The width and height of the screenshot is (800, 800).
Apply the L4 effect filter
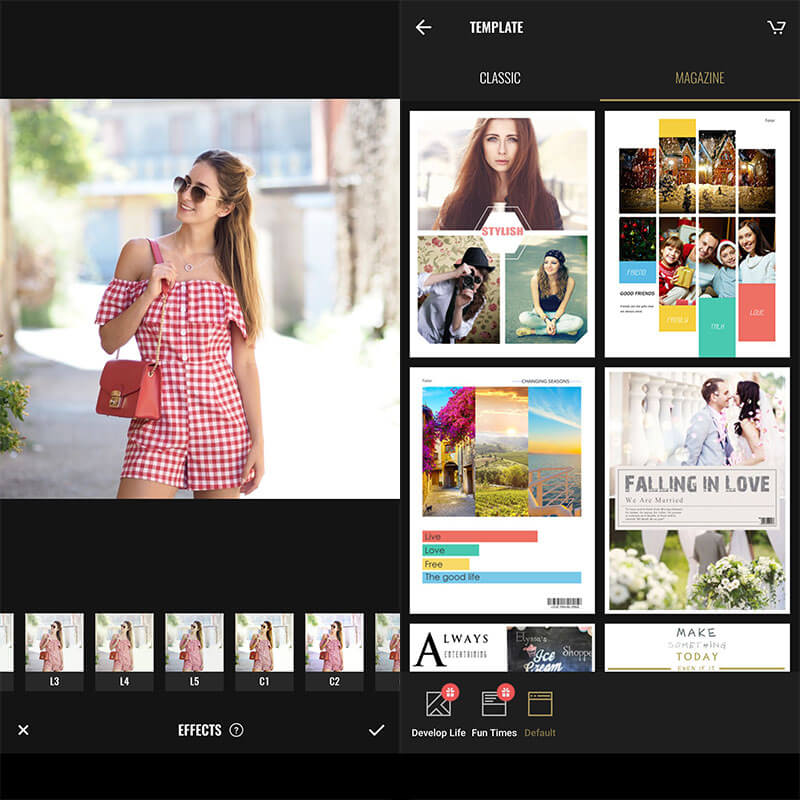point(124,650)
